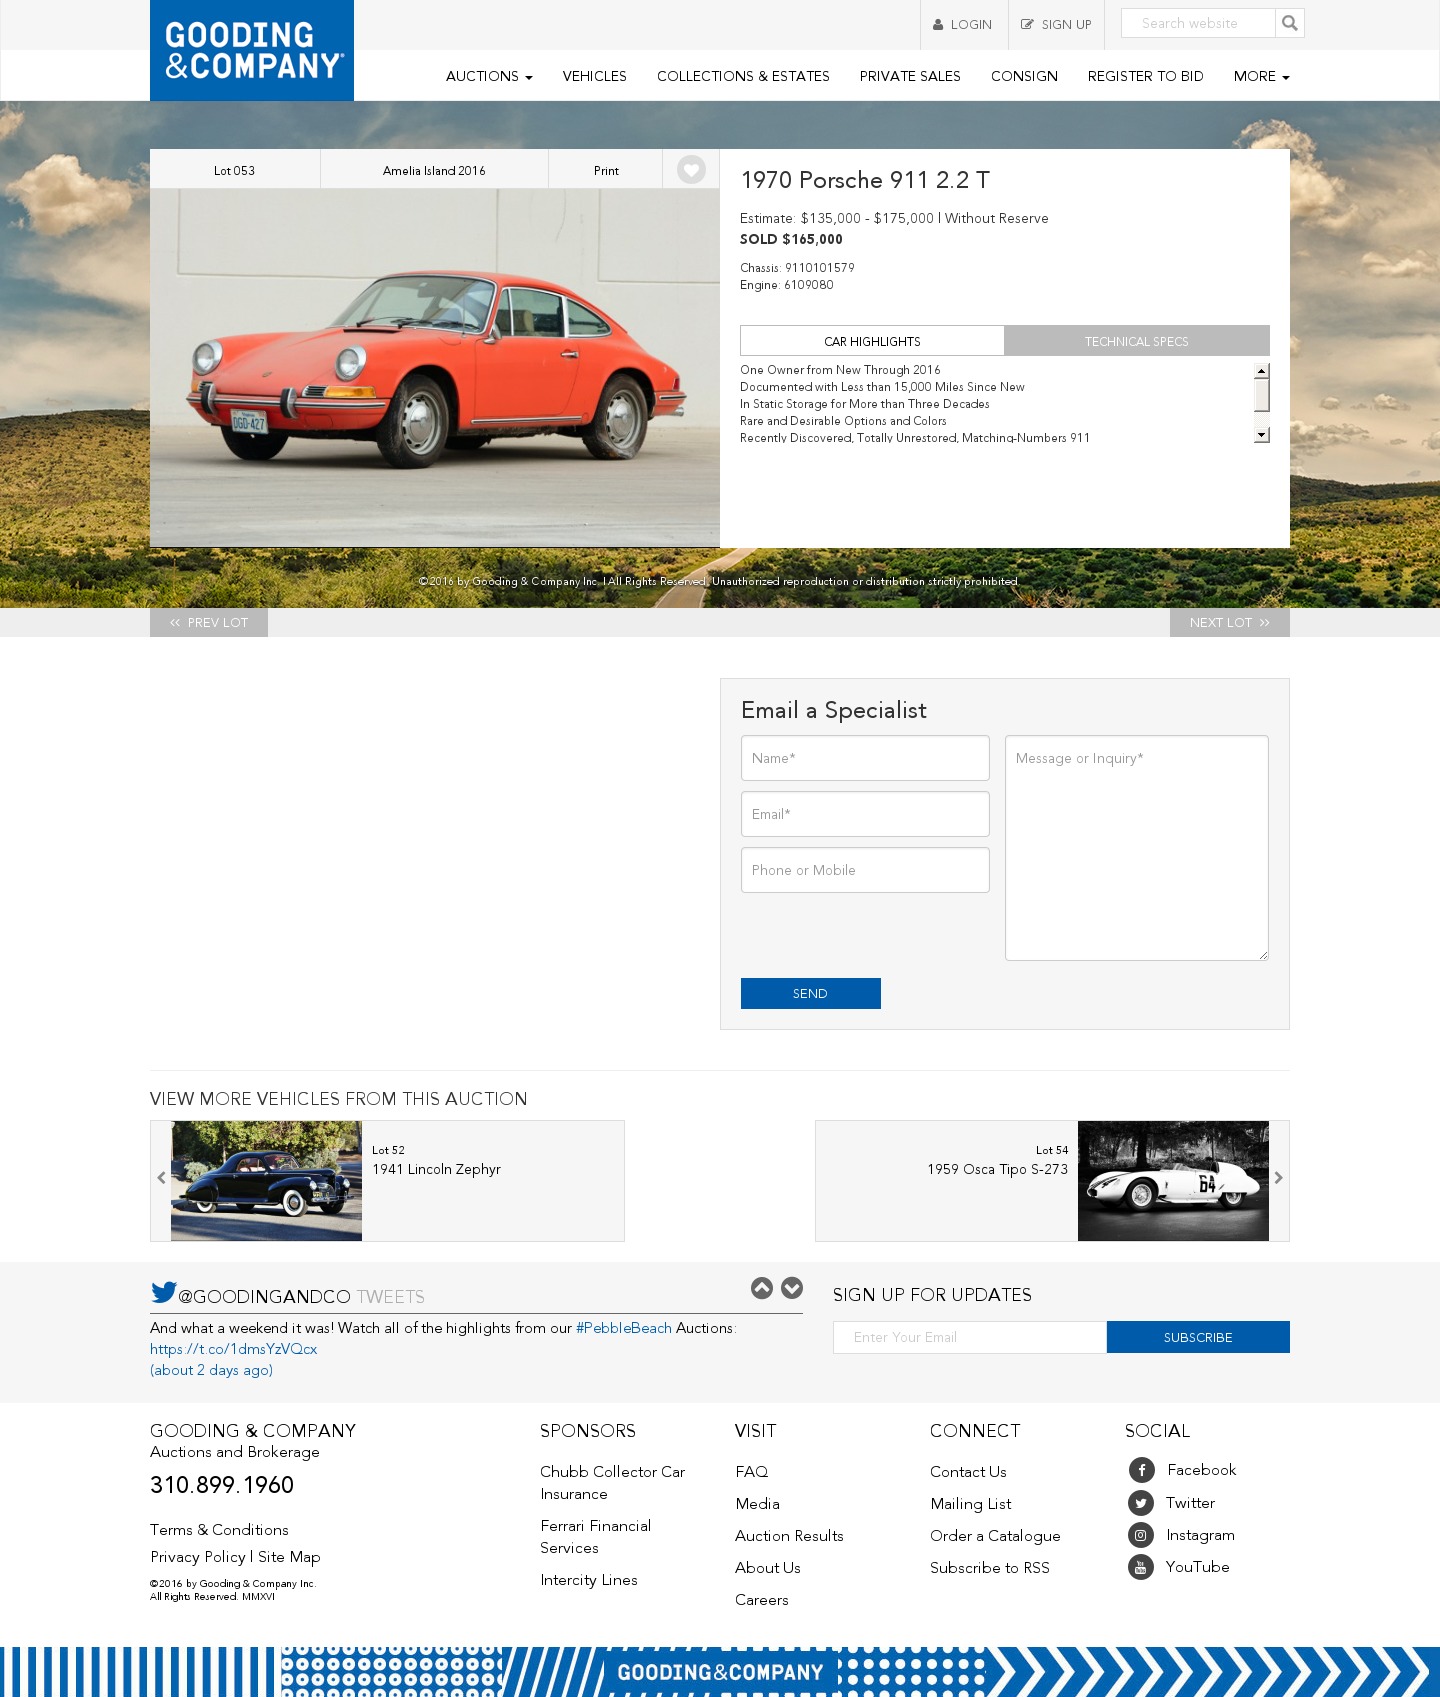Open the Site Map link

pos(289,1557)
